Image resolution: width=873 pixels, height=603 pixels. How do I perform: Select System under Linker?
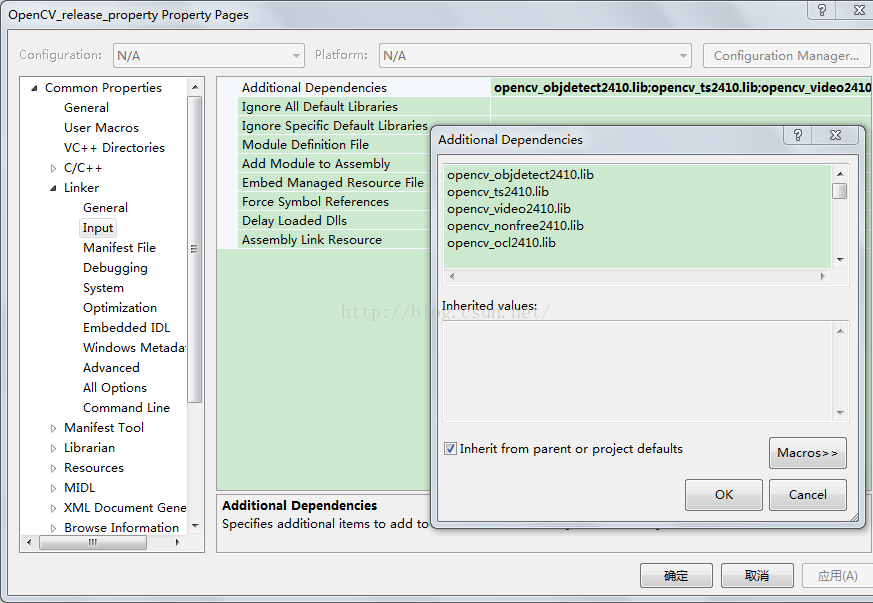(104, 288)
